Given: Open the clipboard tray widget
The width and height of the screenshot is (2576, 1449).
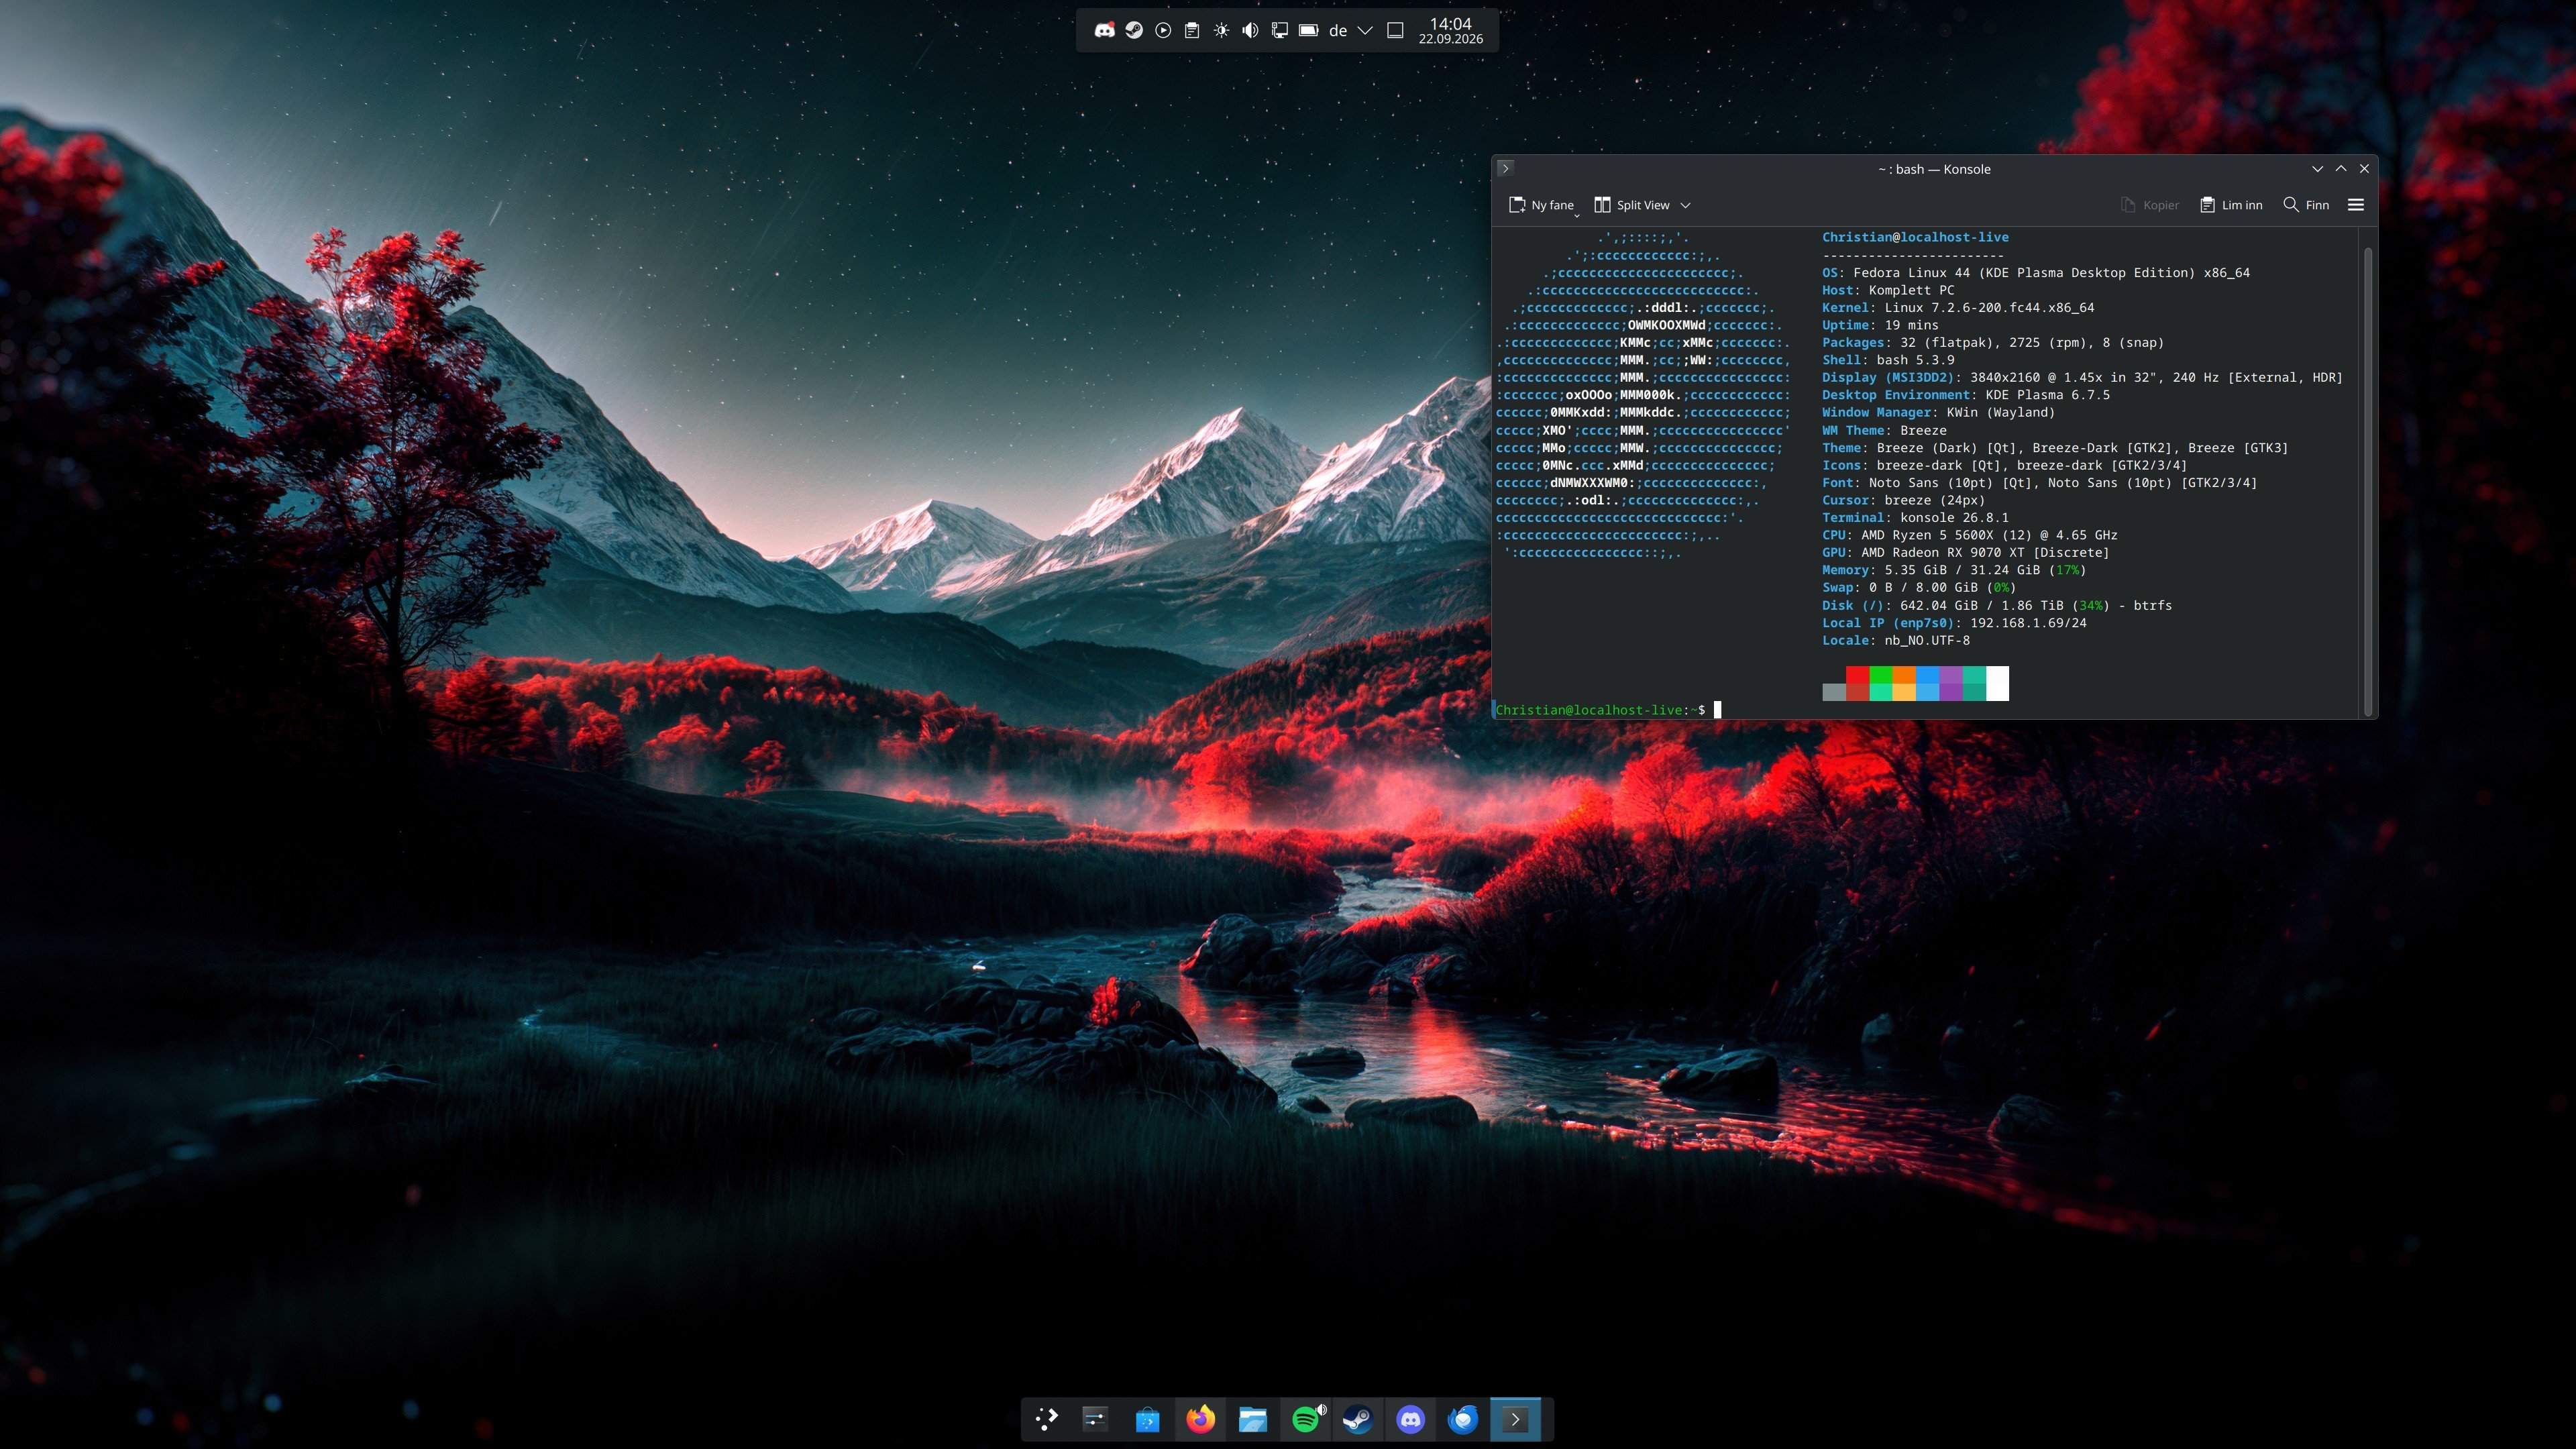Looking at the screenshot, I should click(1192, 30).
